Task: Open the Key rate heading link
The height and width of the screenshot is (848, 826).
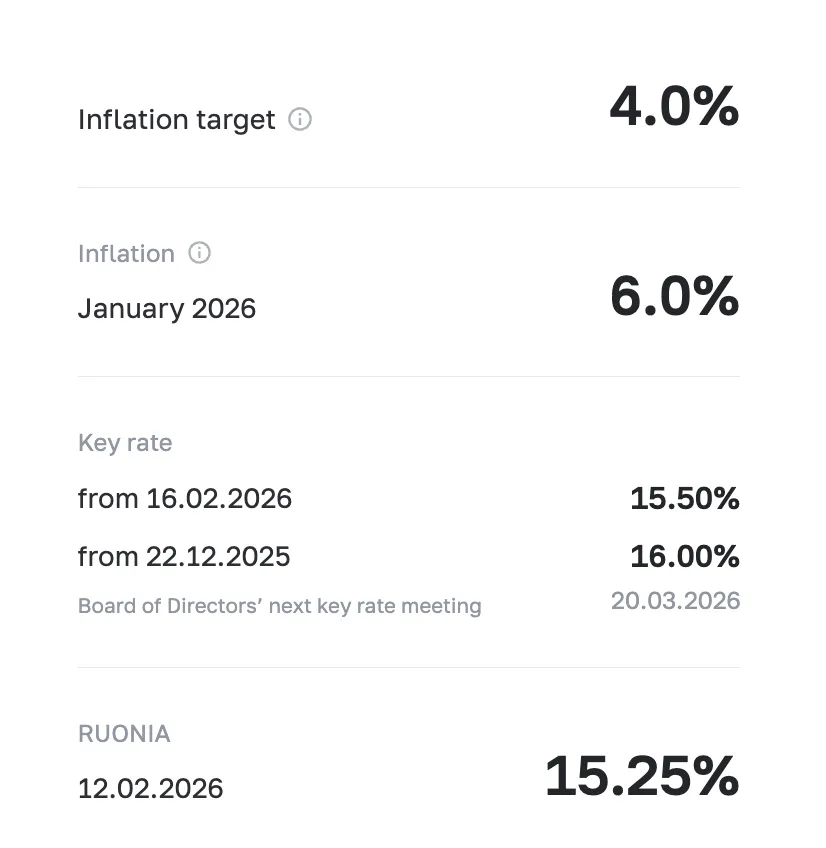Action: pos(125,443)
